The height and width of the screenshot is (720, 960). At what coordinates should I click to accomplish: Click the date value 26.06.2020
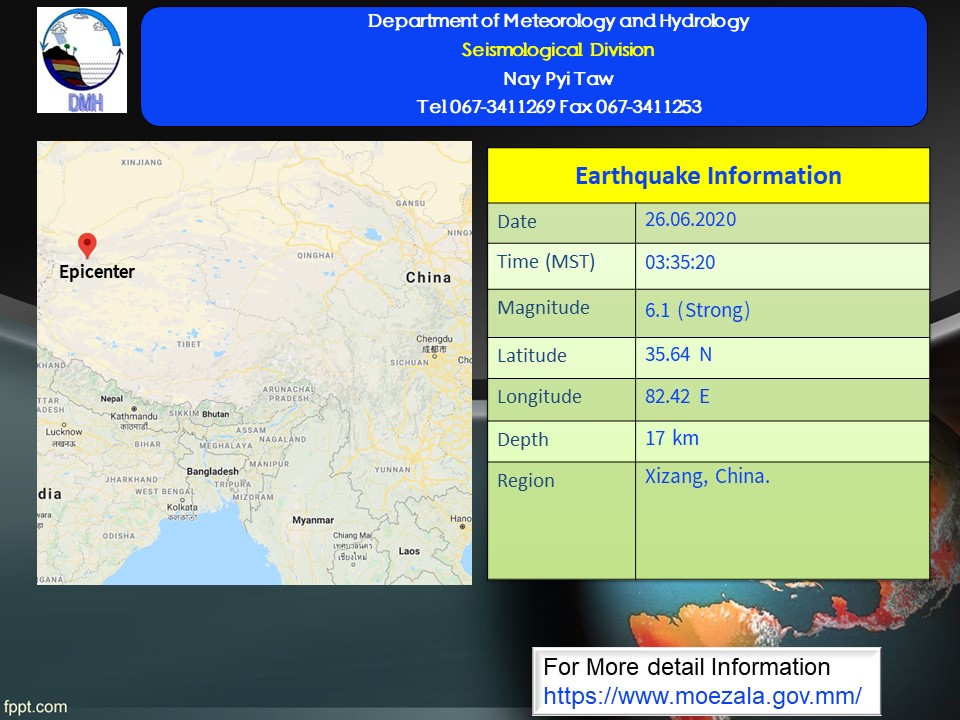[x=690, y=220]
